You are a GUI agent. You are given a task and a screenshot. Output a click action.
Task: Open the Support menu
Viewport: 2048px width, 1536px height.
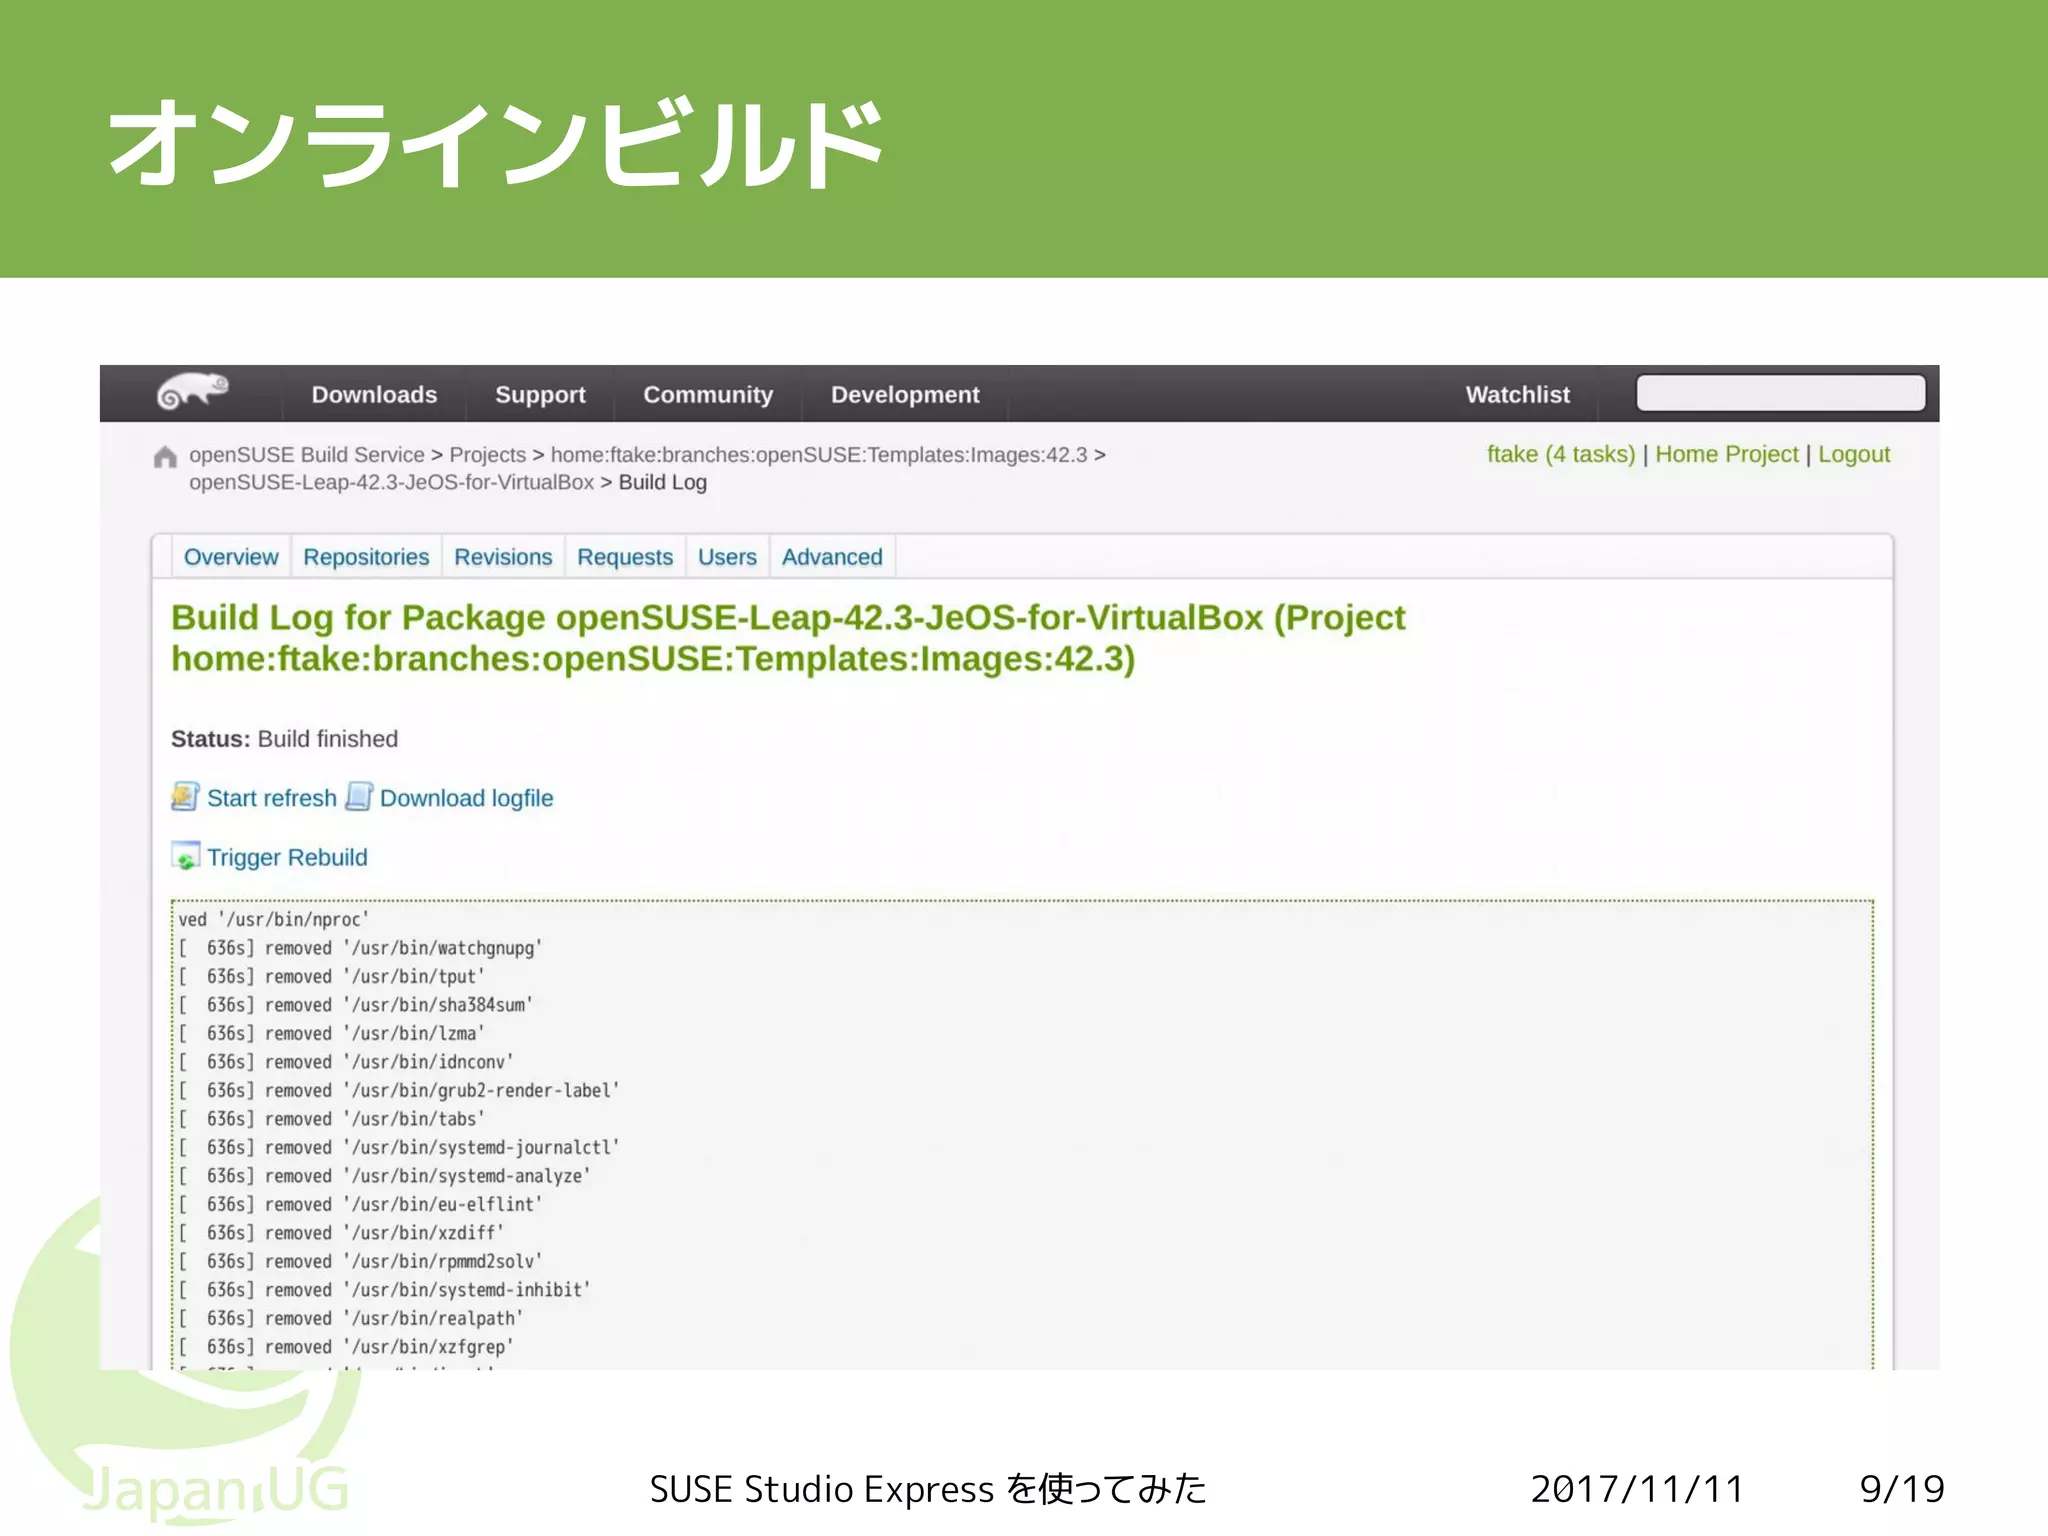(x=540, y=394)
